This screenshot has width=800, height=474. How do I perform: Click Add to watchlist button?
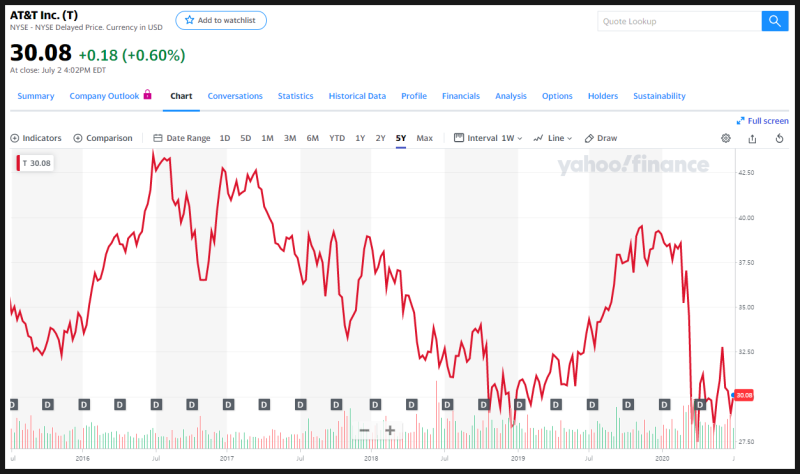click(x=221, y=20)
